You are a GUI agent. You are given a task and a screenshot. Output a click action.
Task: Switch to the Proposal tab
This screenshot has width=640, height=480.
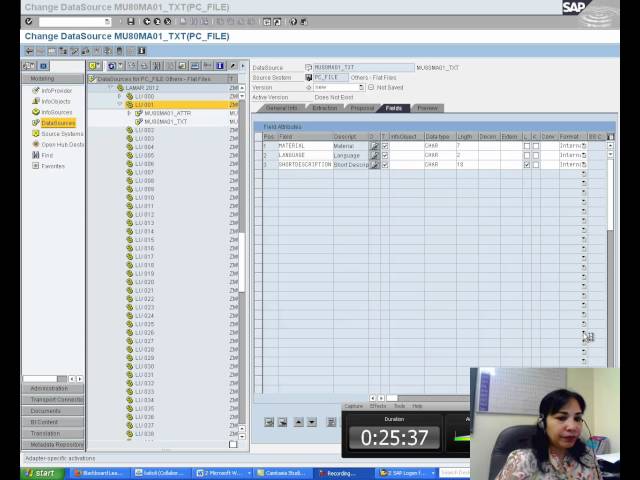point(362,108)
